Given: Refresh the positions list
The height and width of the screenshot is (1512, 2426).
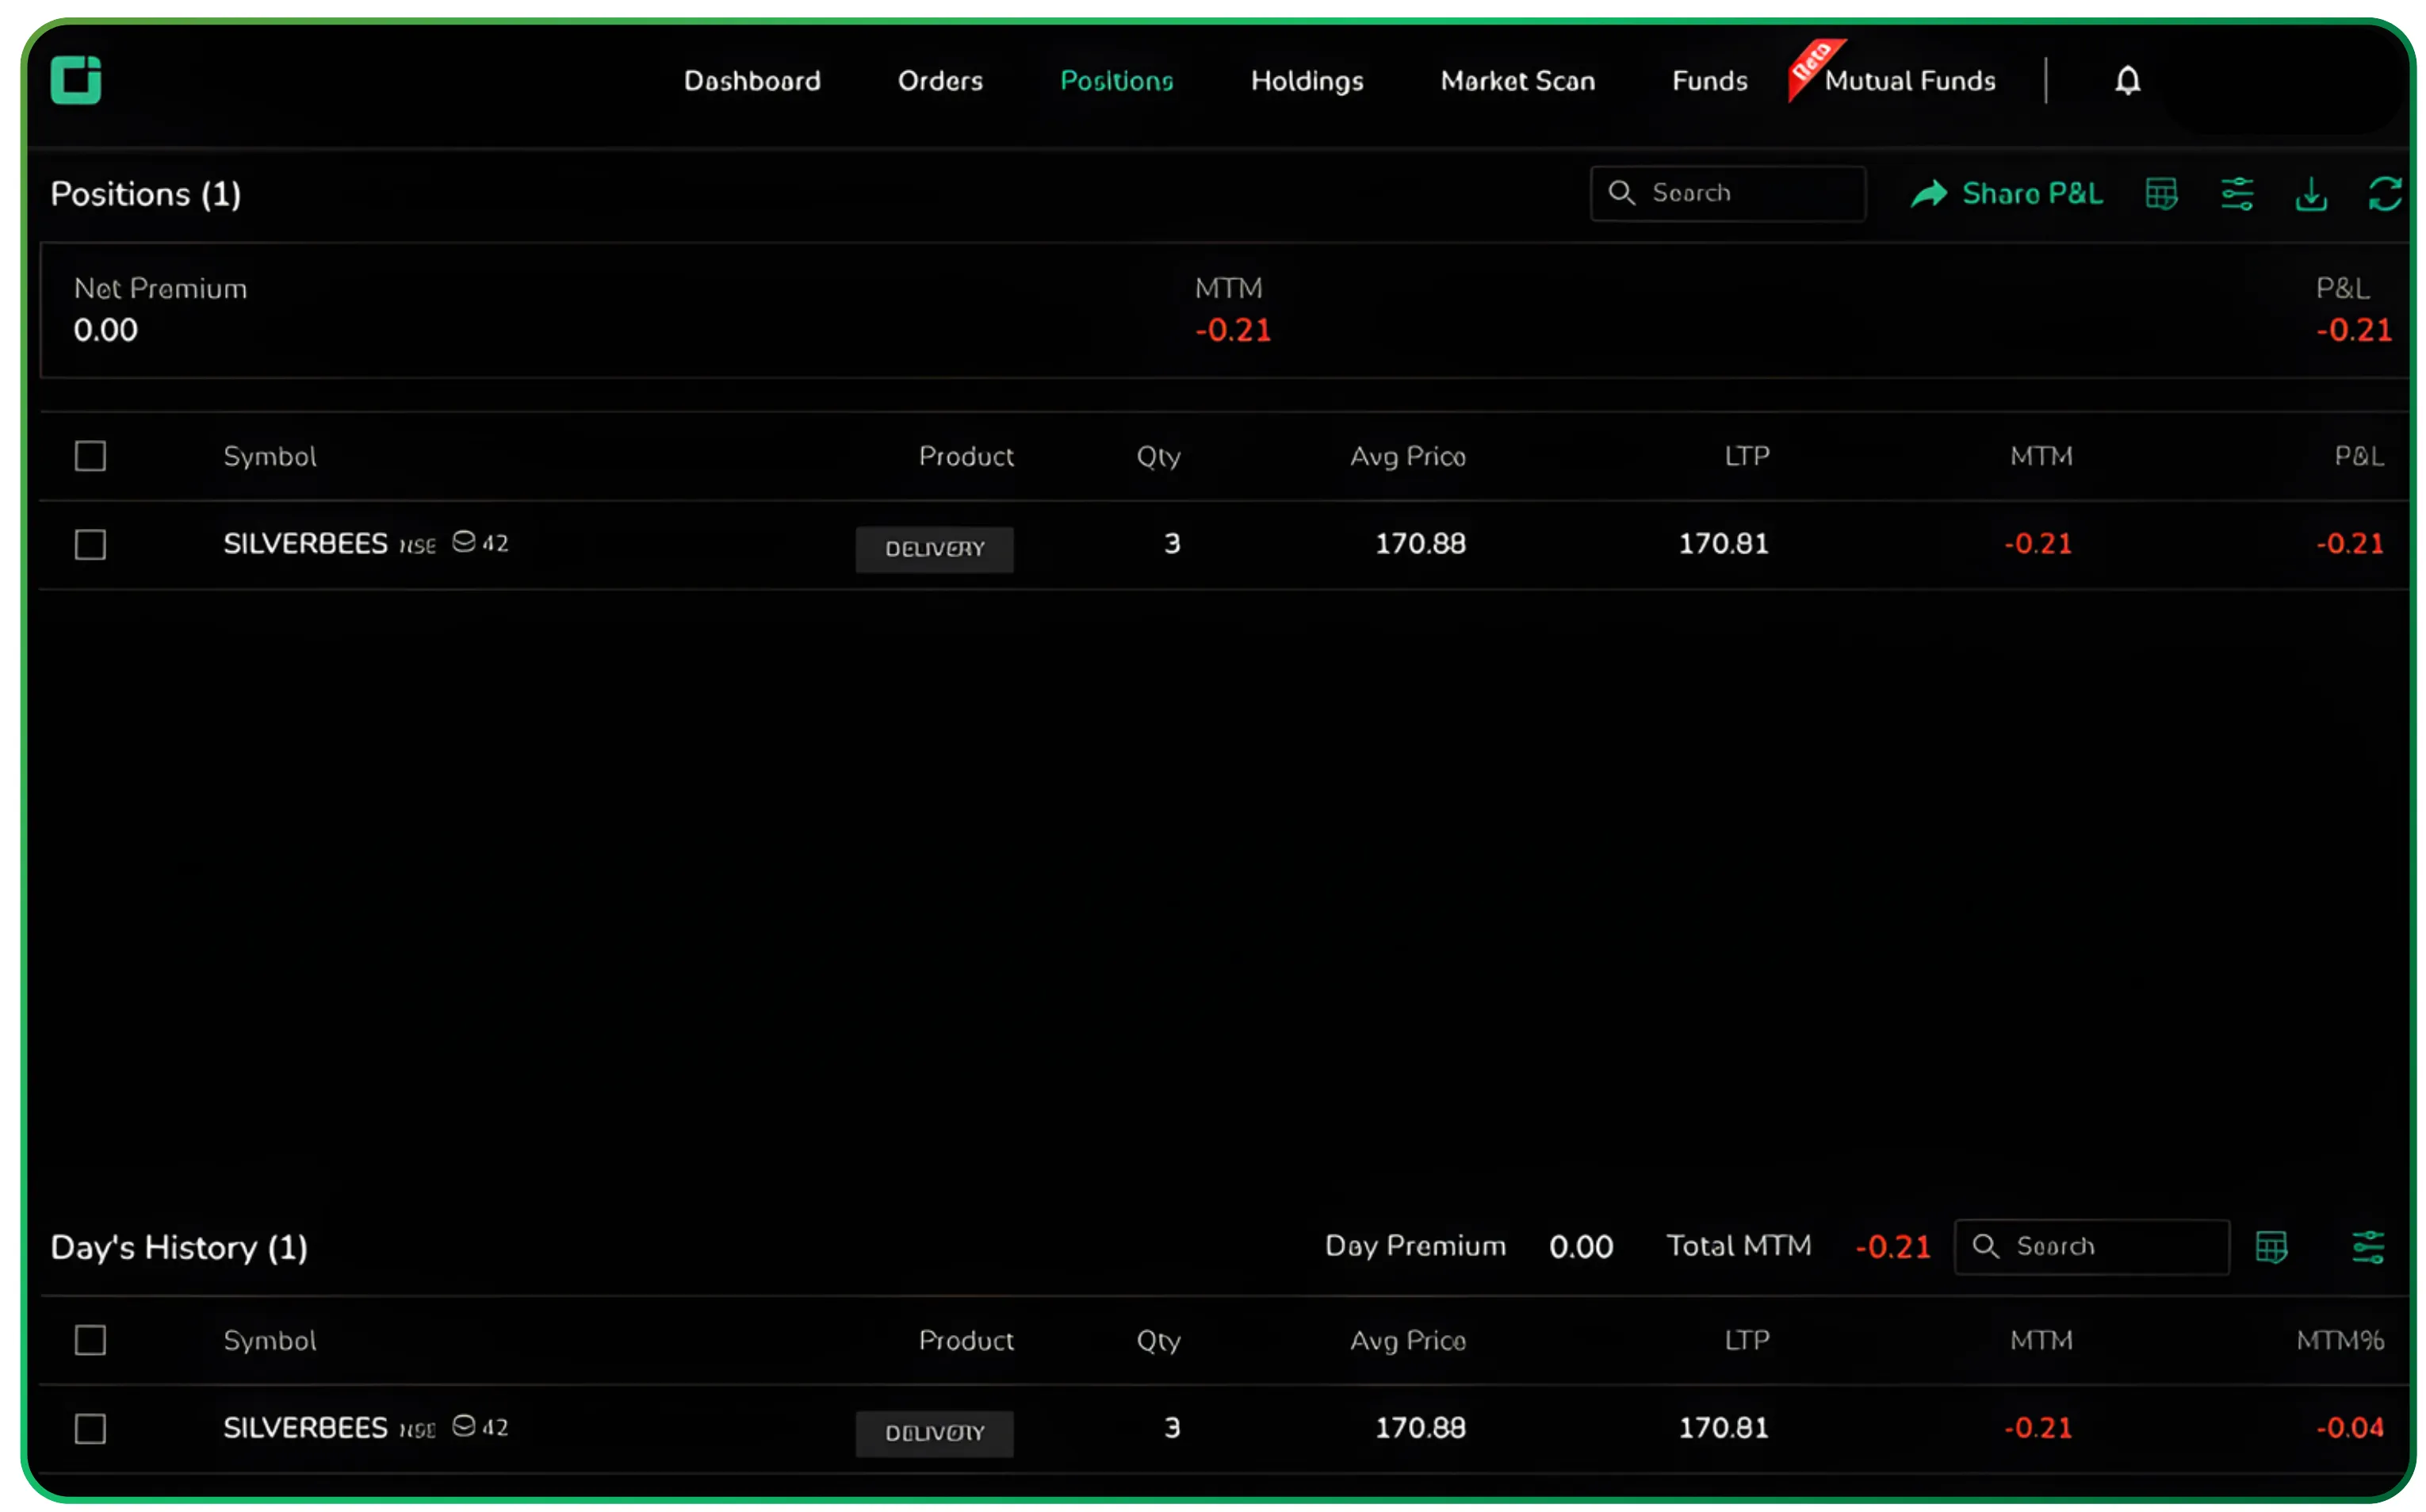Looking at the screenshot, I should coord(2385,193).
